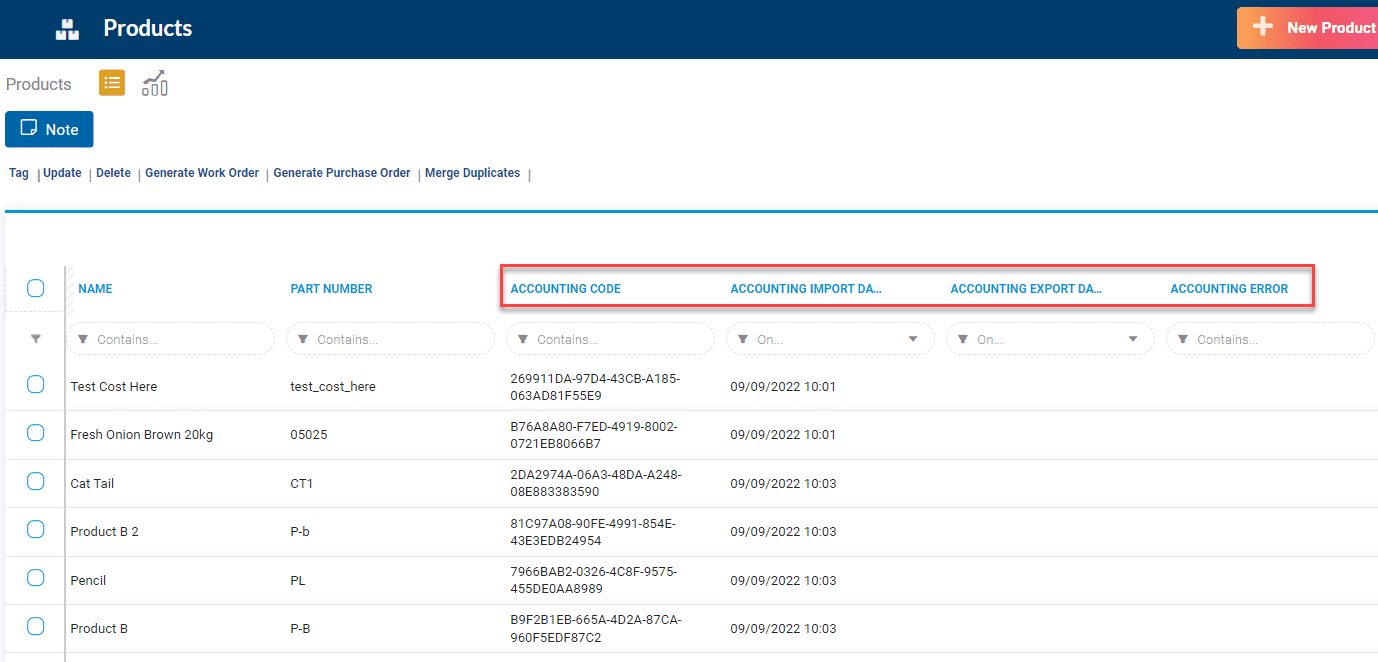This screenshot has height=662, width=1378.
Task: Click the filter icon in Accounting Code column
Action: click(523, 339)
